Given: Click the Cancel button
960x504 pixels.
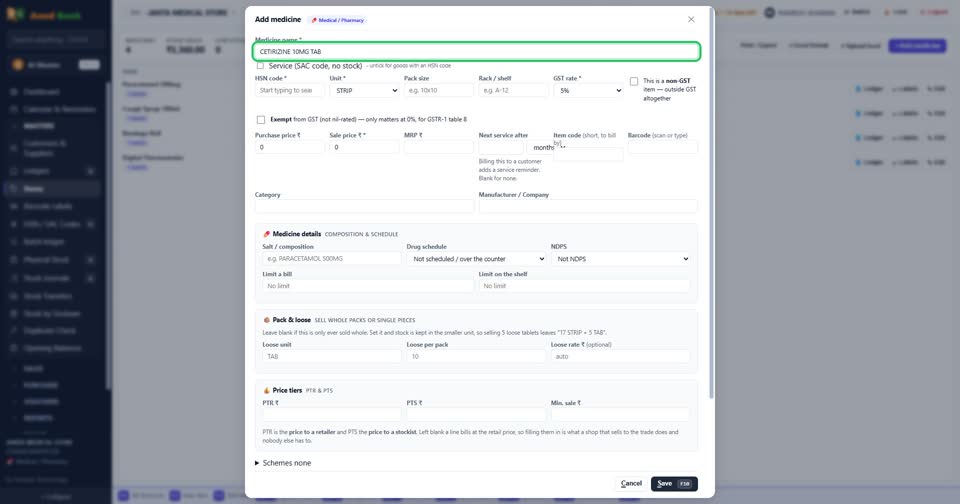Looking at the screenshot, I should click(x=631, y=484).
